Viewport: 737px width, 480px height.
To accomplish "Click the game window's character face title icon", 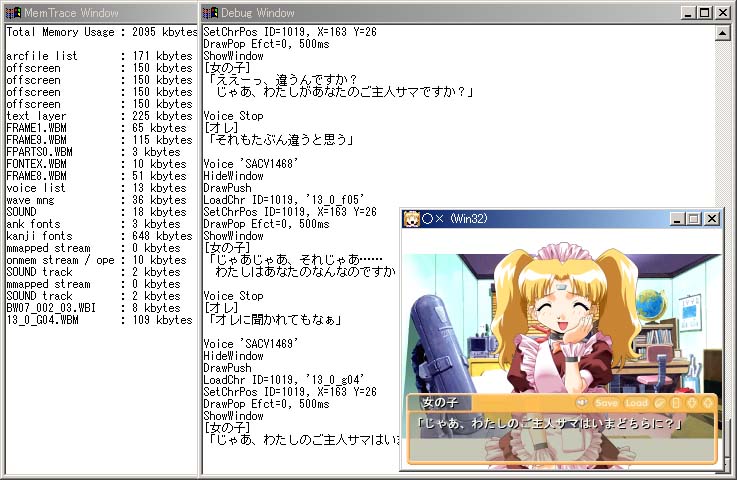I will point(412,219).
